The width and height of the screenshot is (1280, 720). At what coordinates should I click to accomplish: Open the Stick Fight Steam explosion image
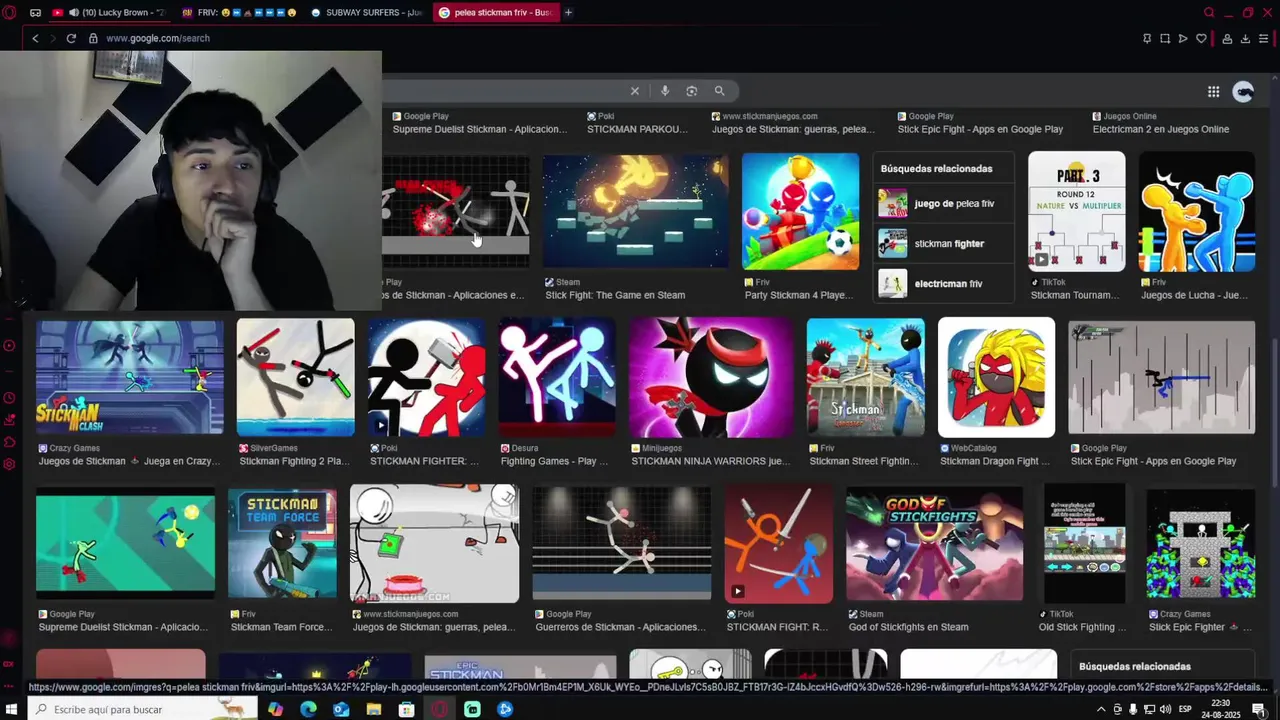[636, 211]
